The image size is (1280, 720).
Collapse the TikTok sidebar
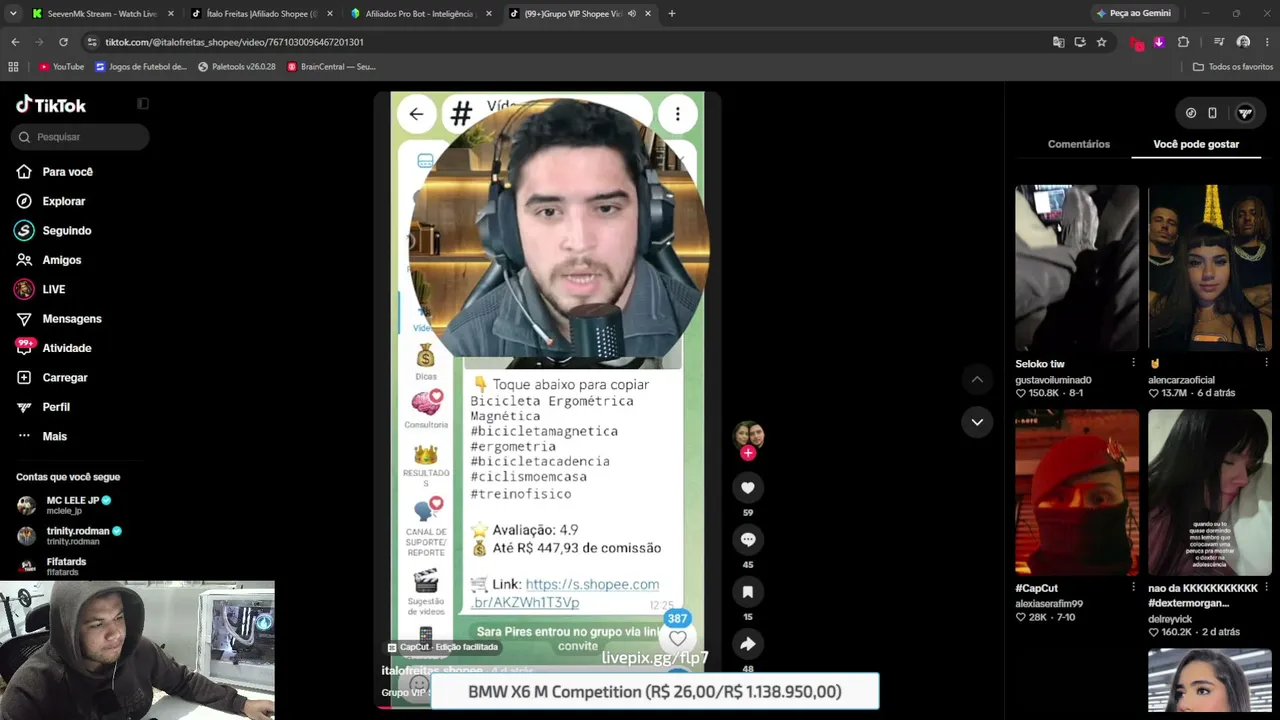(x=143, y=104)
